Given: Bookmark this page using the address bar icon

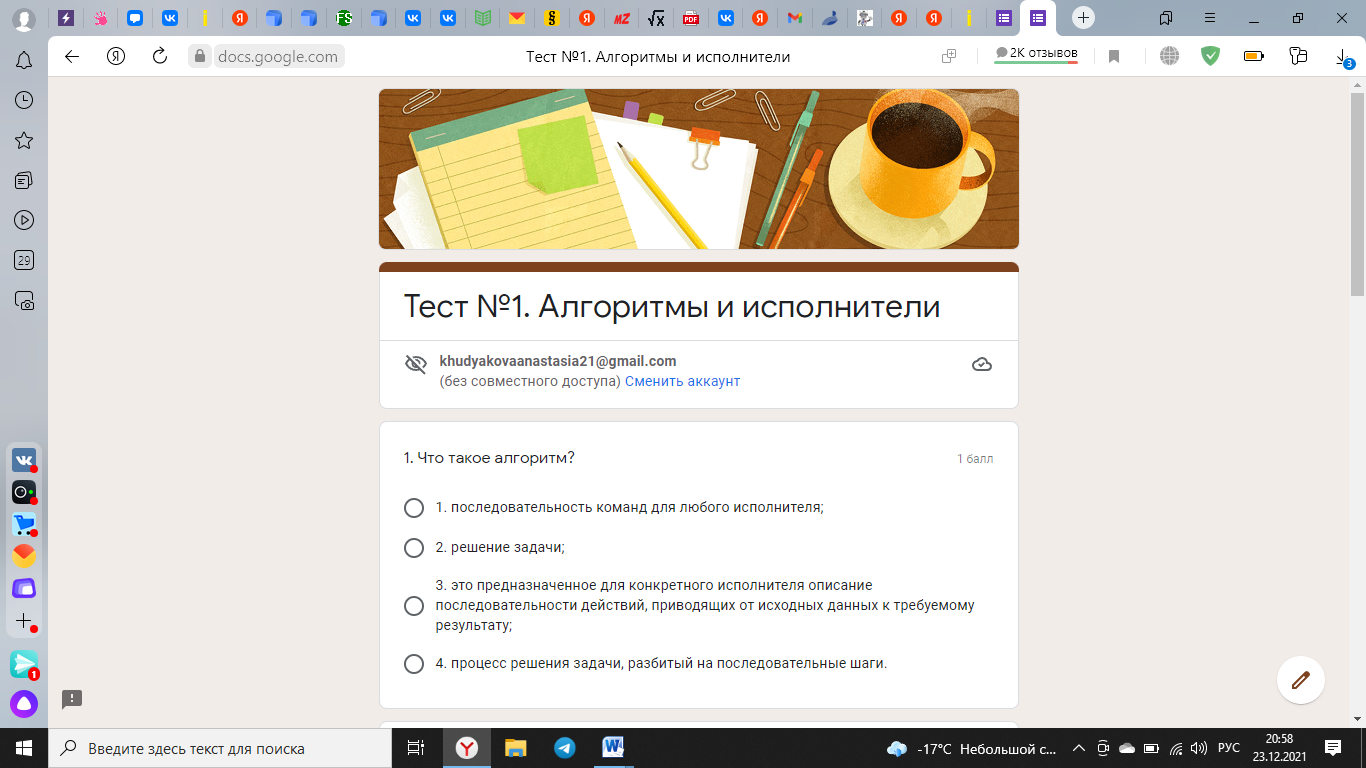Looking at the screenshot, I should coord(1113,57).
